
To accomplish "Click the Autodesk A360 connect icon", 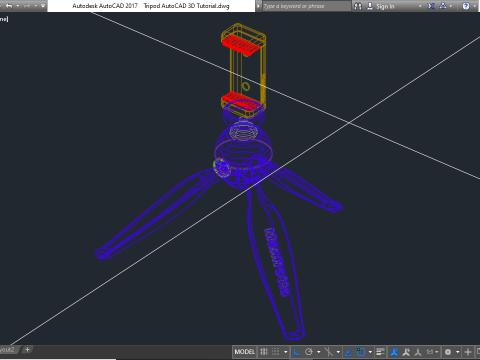I will coord(443,6).
